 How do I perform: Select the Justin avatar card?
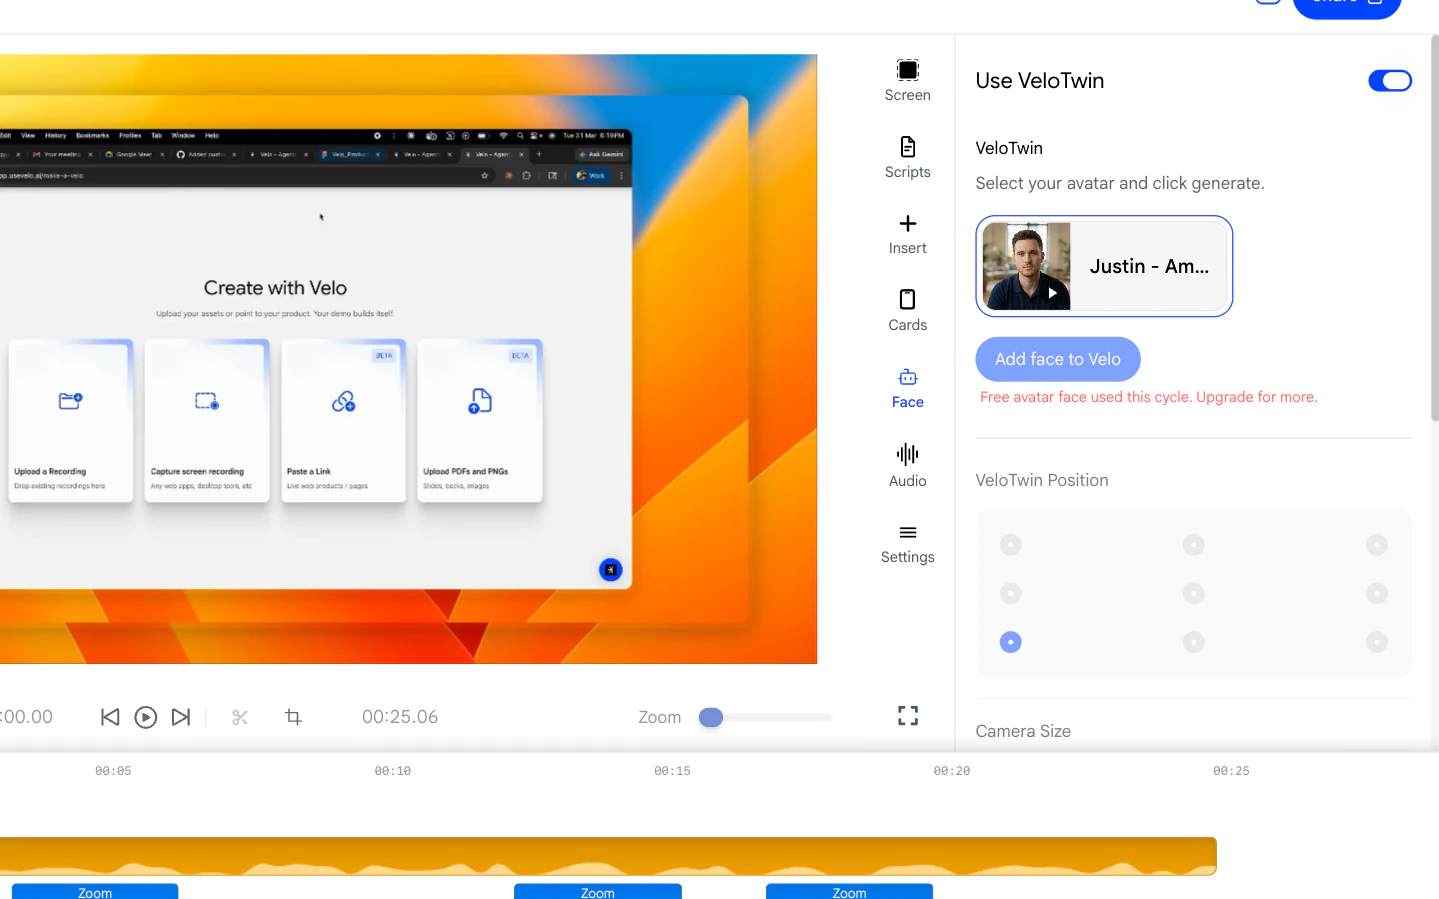coord(1104,266)
